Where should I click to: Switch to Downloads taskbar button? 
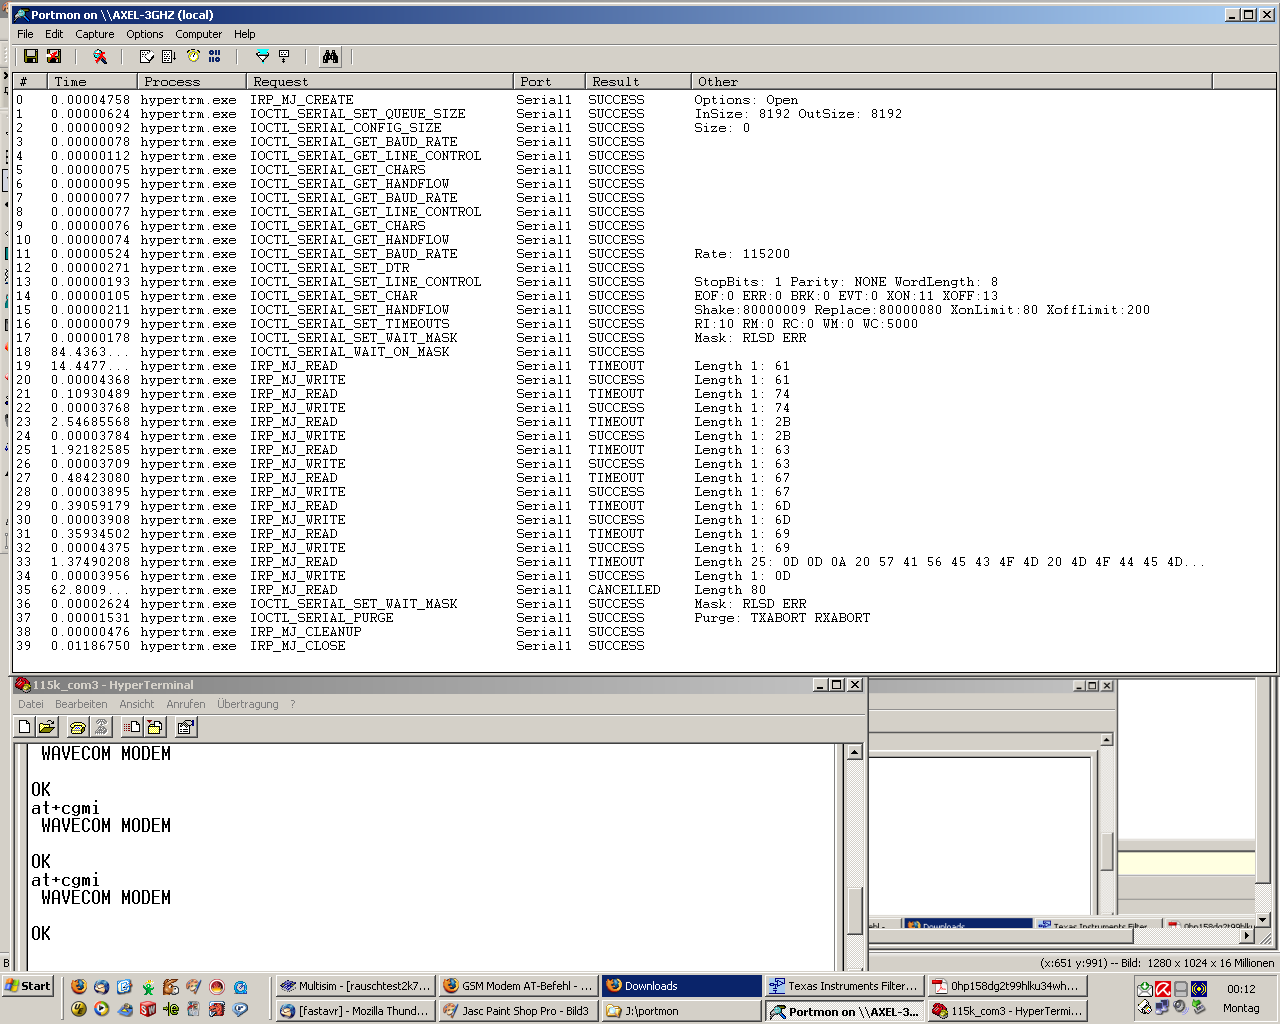click(681, 986)
